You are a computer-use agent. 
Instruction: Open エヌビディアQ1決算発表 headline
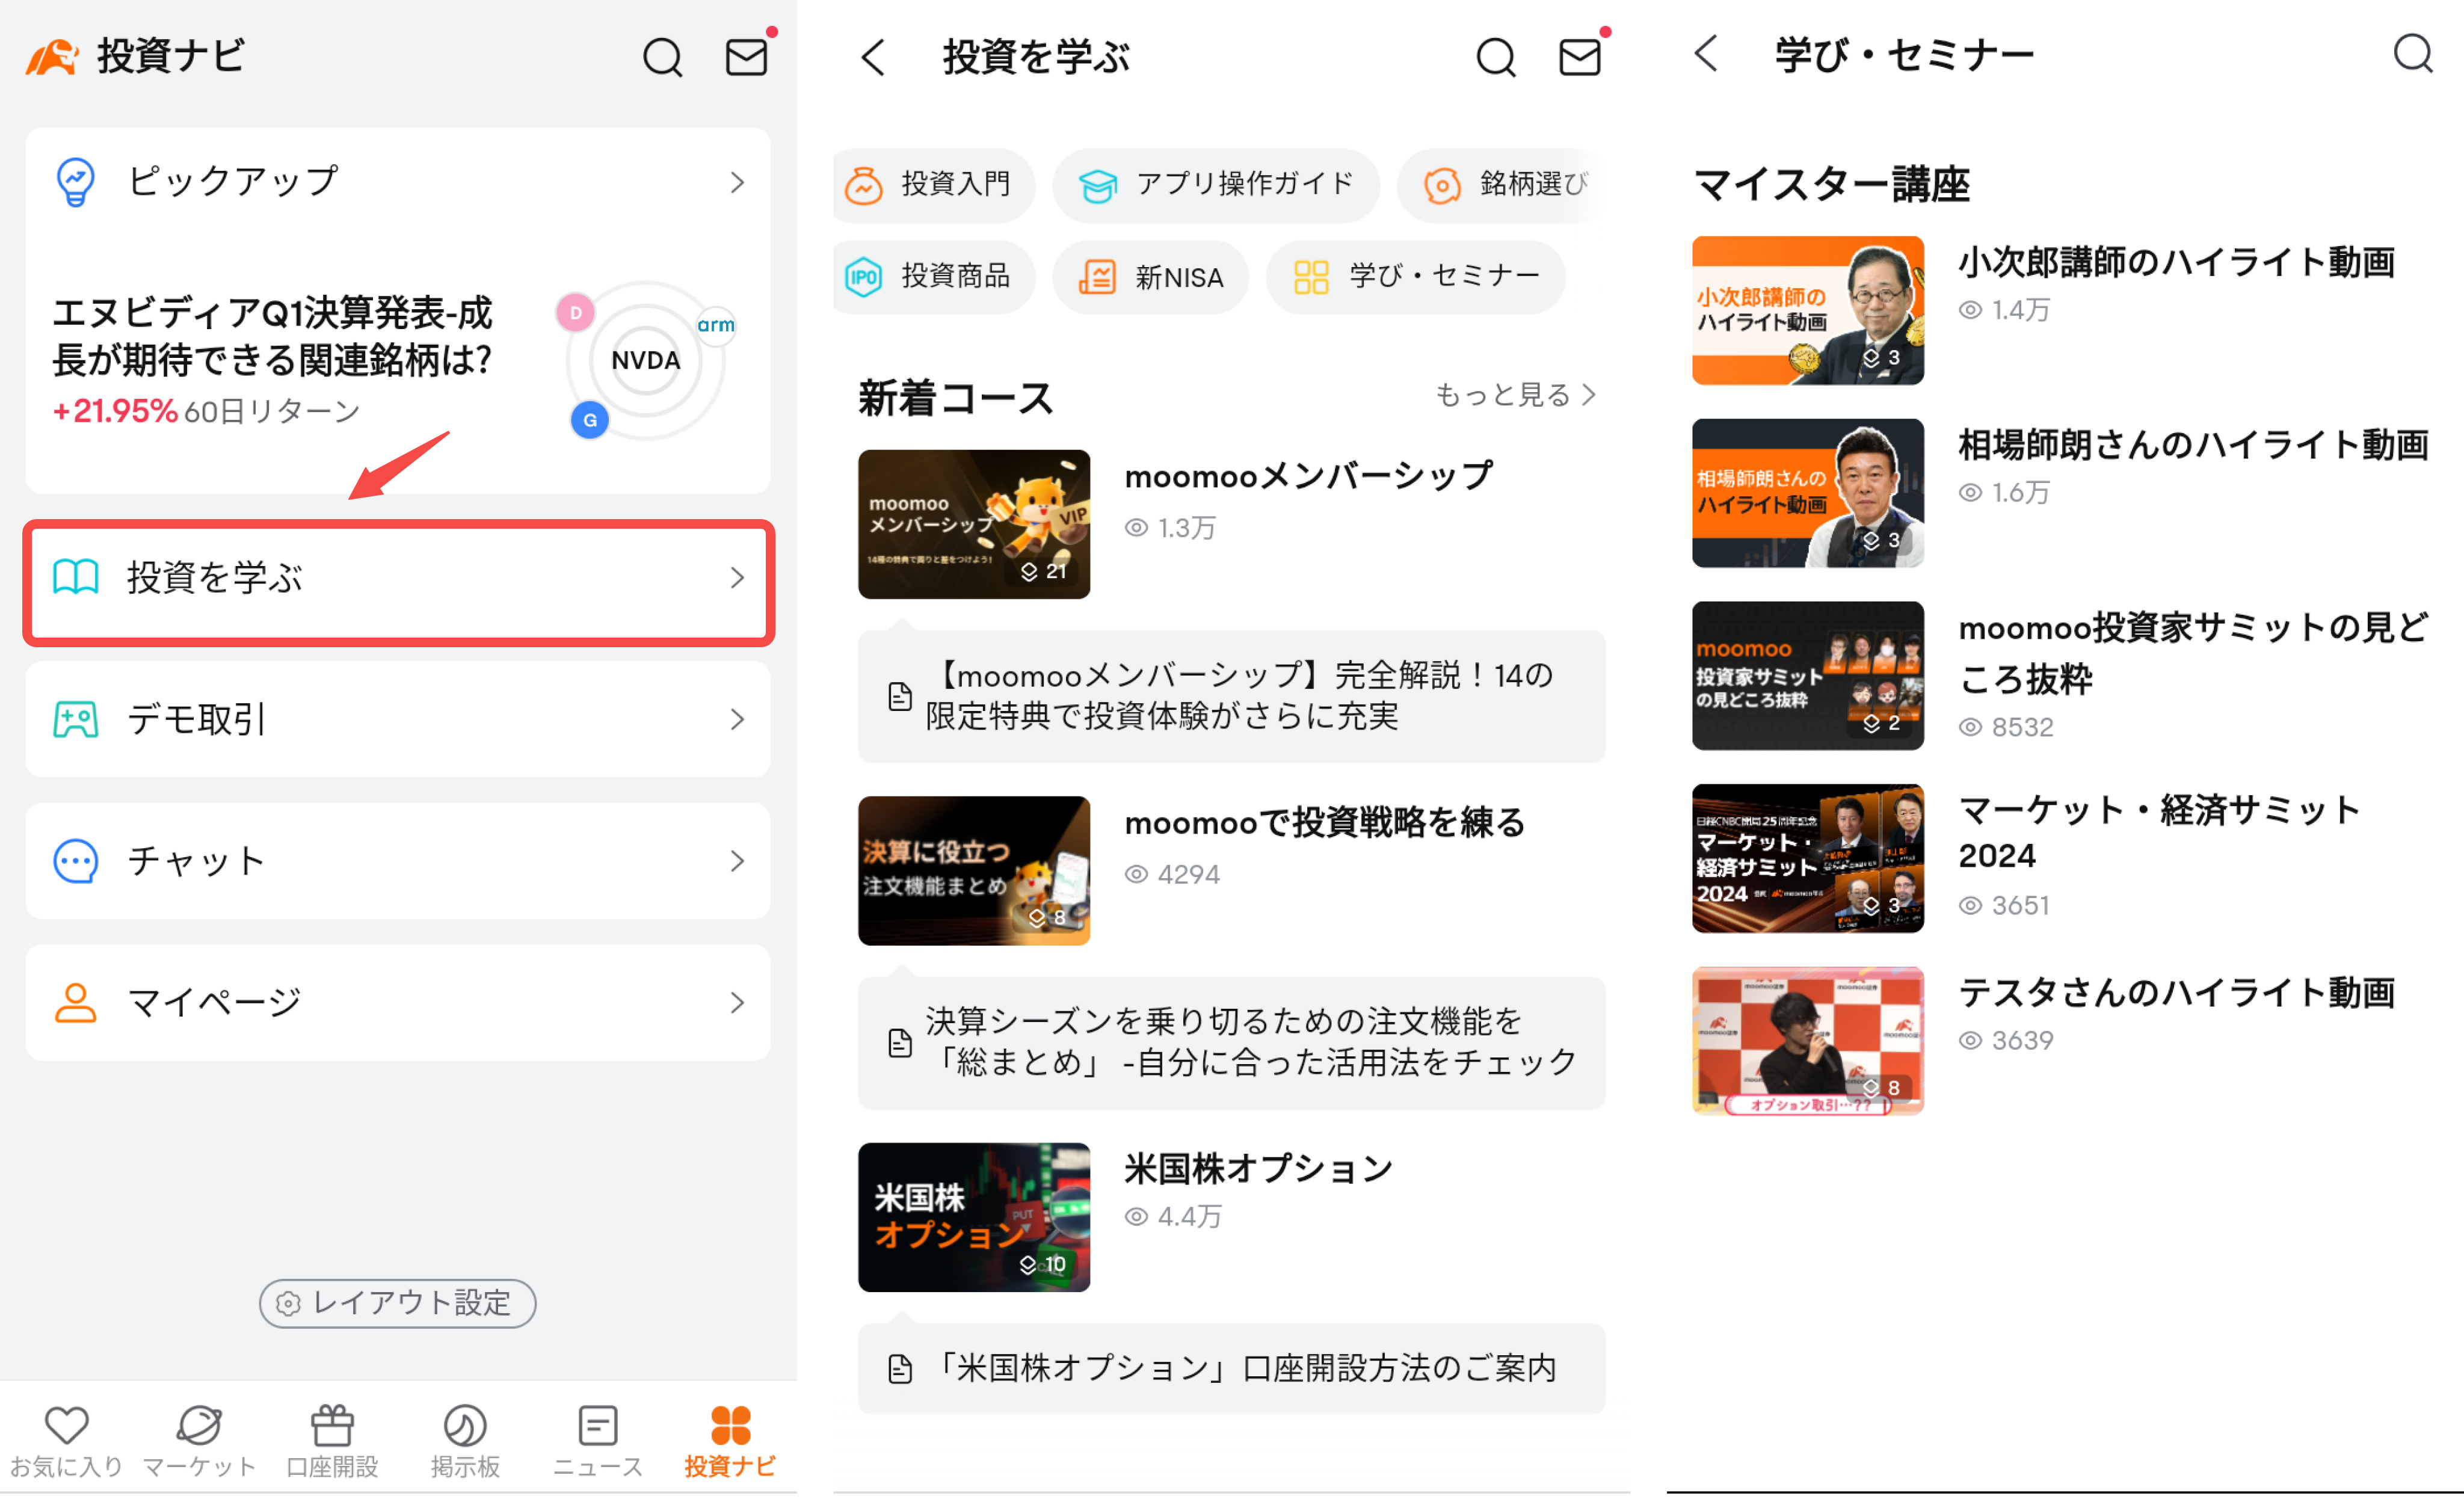tap(272, 337)
